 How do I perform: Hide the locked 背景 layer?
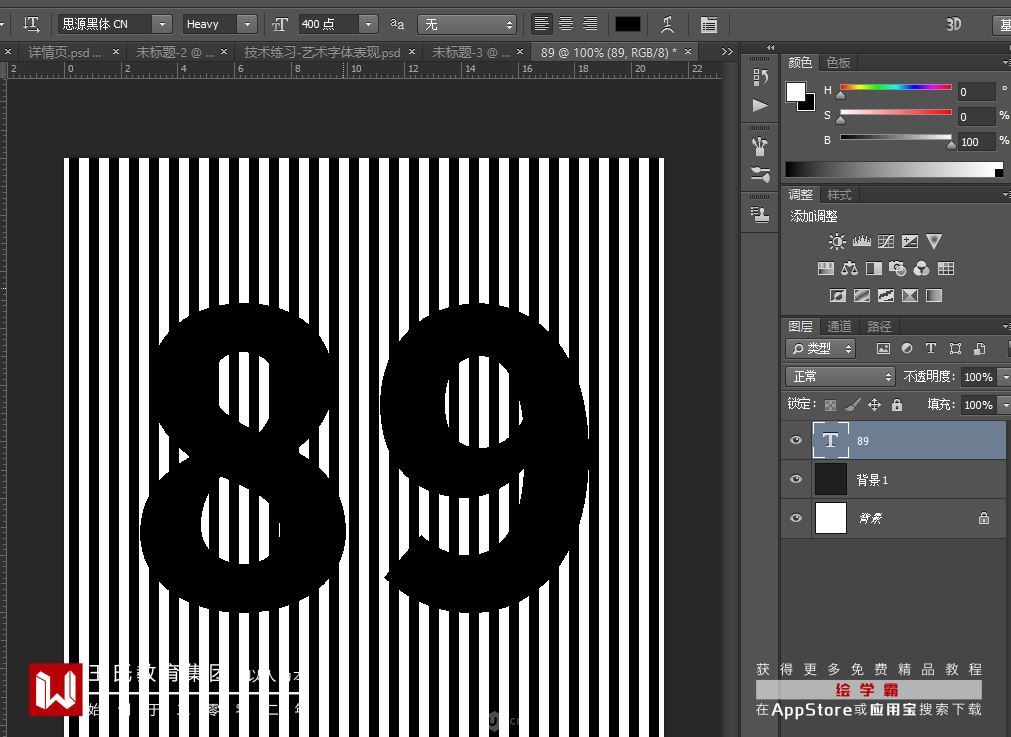pyautogui.click(x=796, y=518)
